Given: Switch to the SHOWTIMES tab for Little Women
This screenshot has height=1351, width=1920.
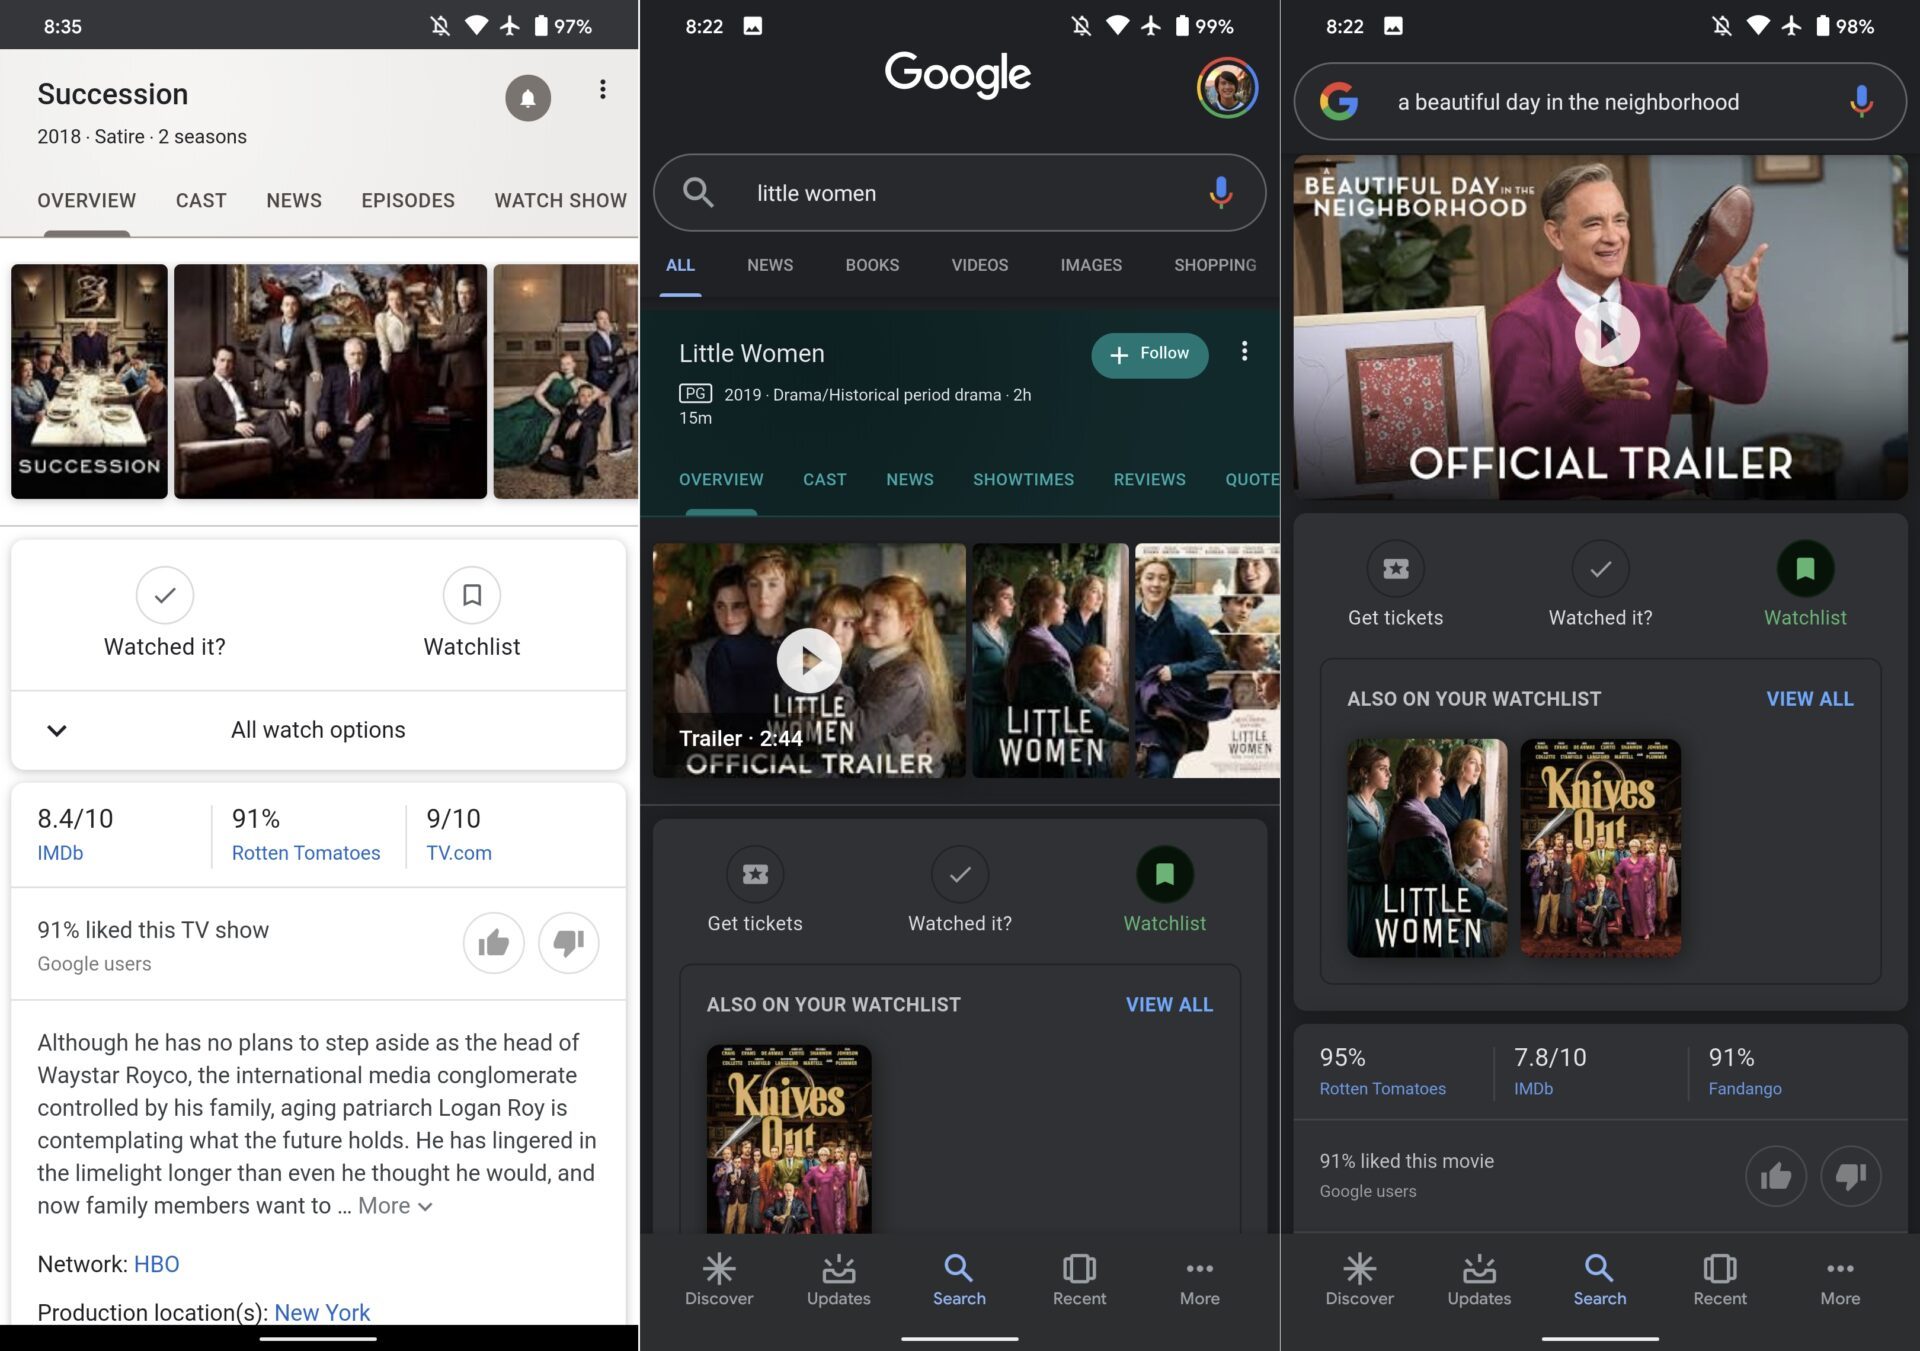Looking at the screenshot, I should [1023, 480].
